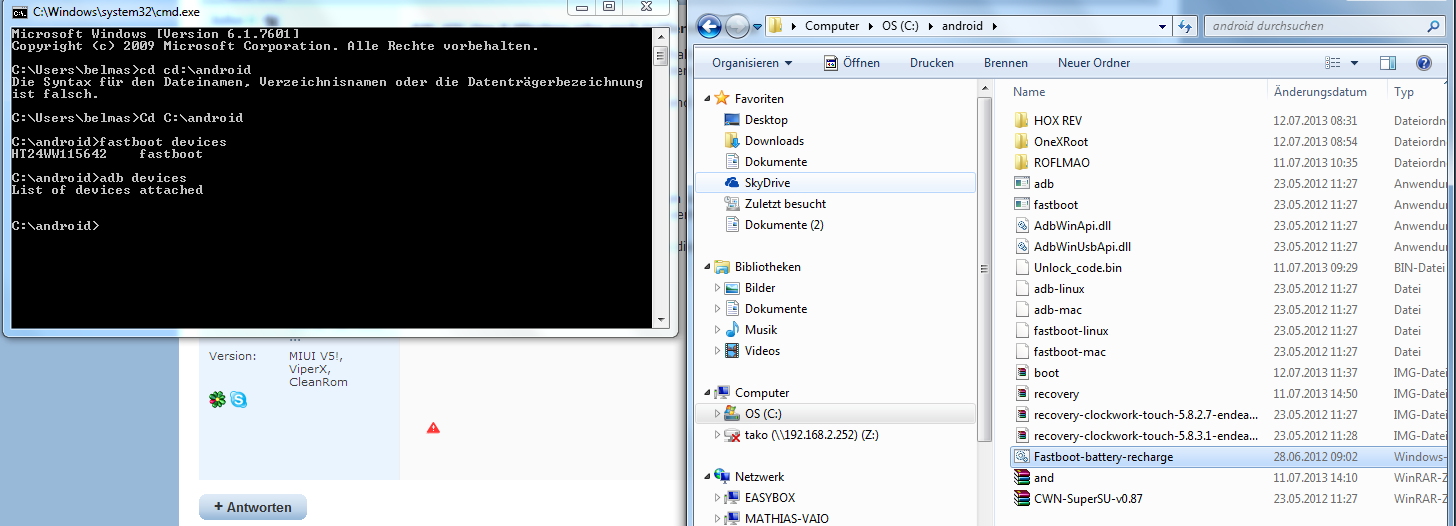Image resolution: width=1456 pixels, height=526 pixels.
Task: Click Brennen in the Explorer toolbar
Action: tap(1005, 63)
